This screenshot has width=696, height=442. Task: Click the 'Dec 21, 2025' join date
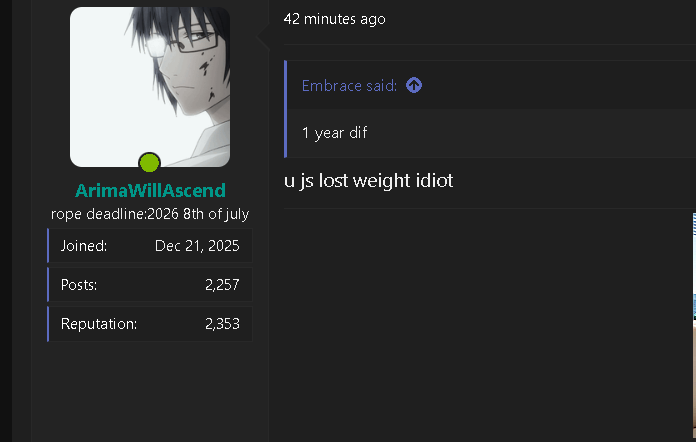[x=197, y=245]
